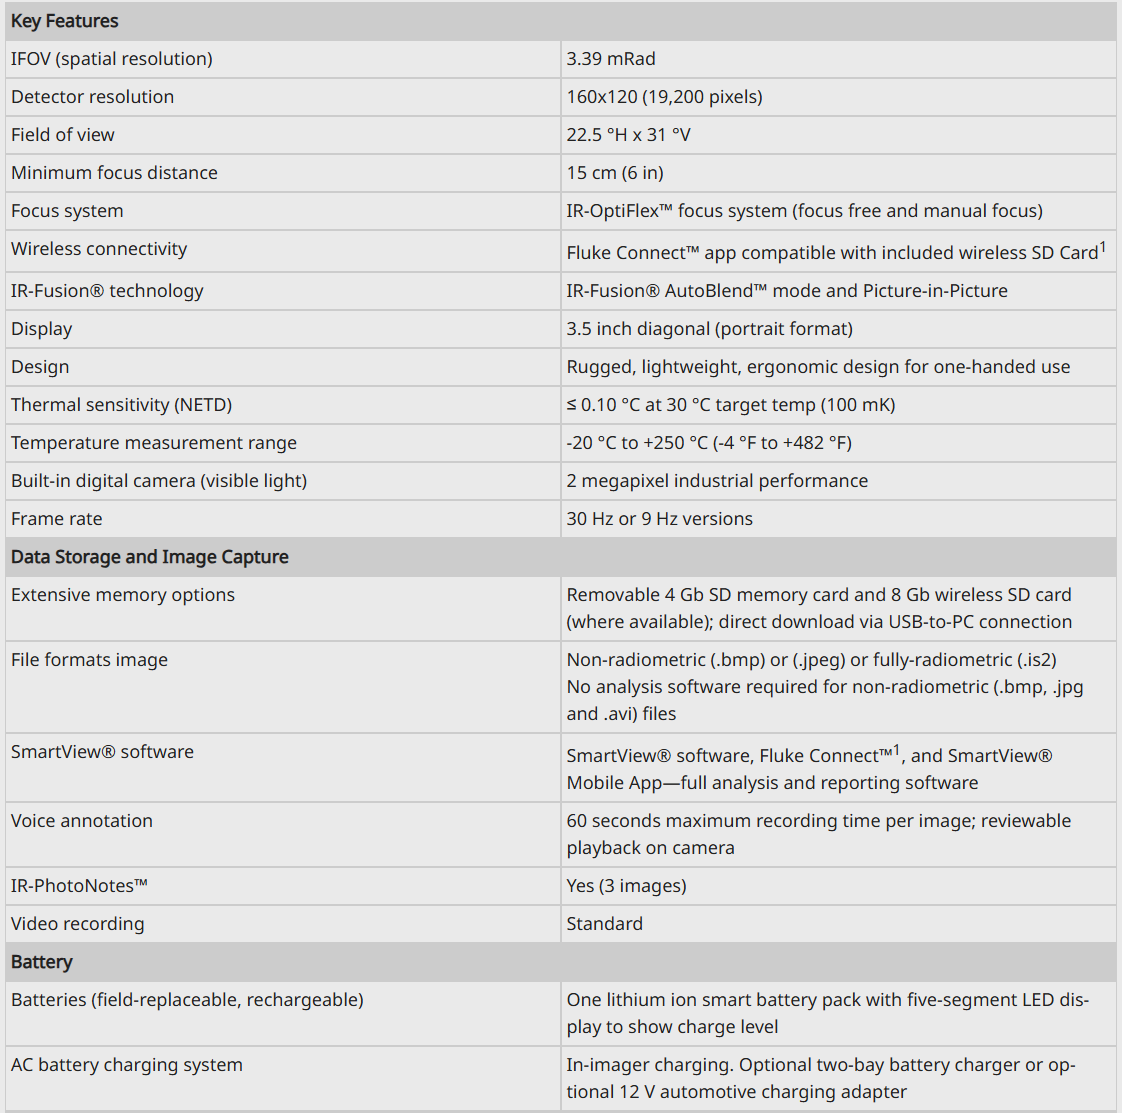Viewport: 1122px width, 1113px height.
Task: Click the IR-PhotoNotes Yes (3 images) value
Action: [x=626, y=886]
